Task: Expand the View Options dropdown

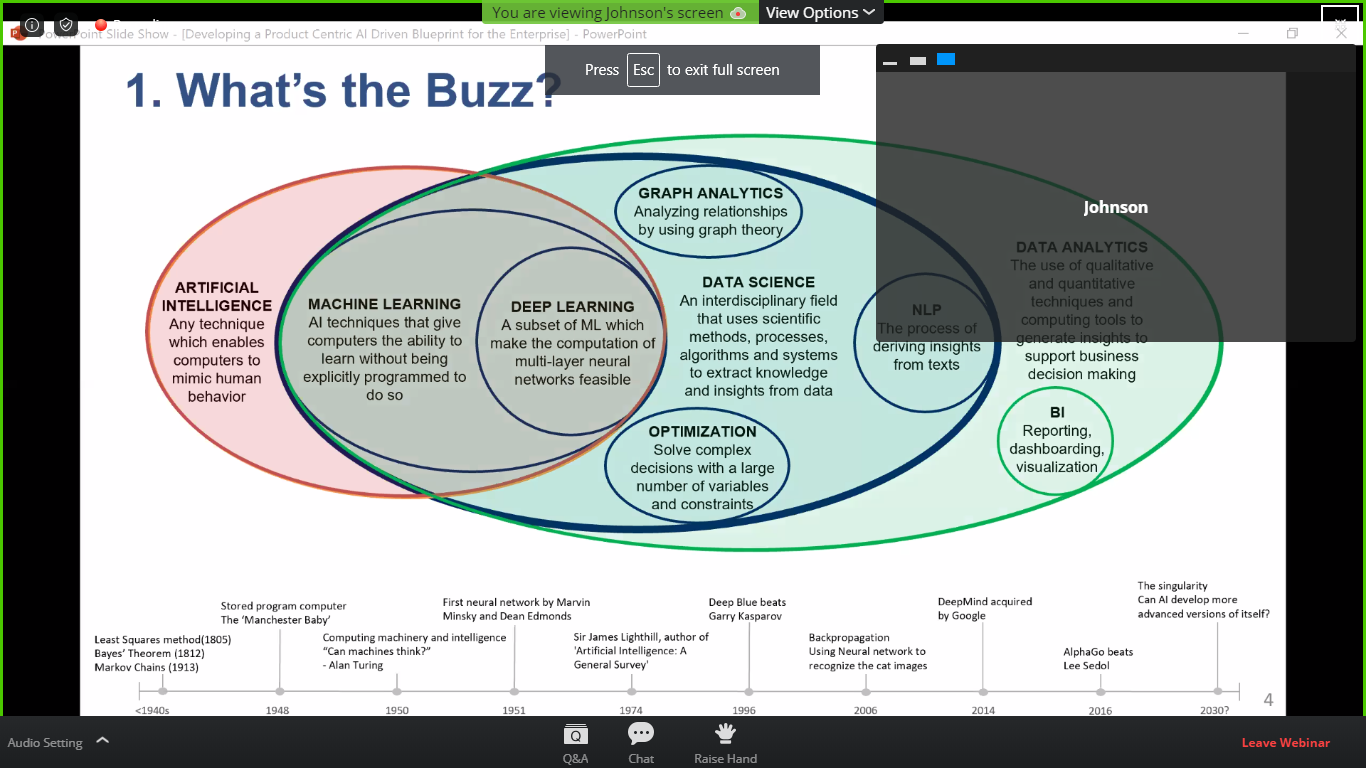Action: pos(820,13)
